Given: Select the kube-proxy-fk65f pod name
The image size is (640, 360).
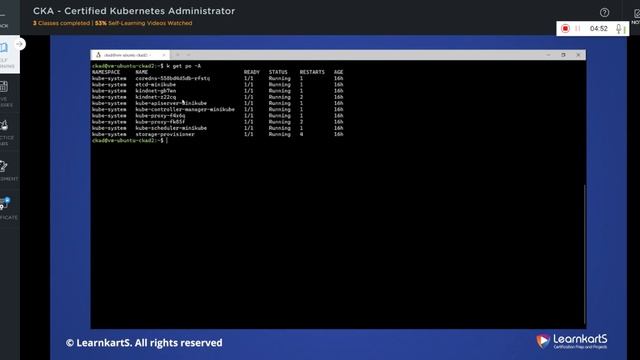Looking at the screenshot, I should coord(160,122).
